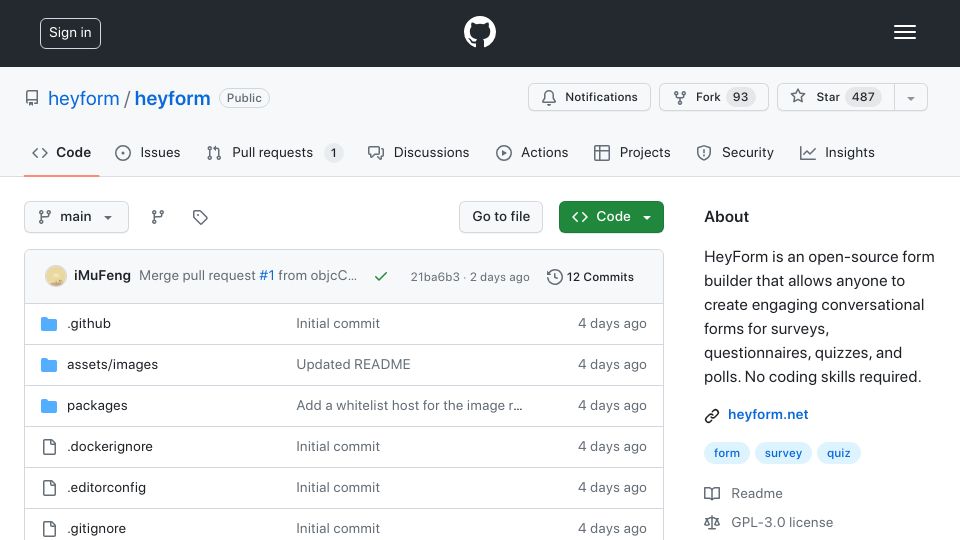Viewport: 960px width, 540px height.
Task: Fork the repository with Fork button
Action: point(713,97)
